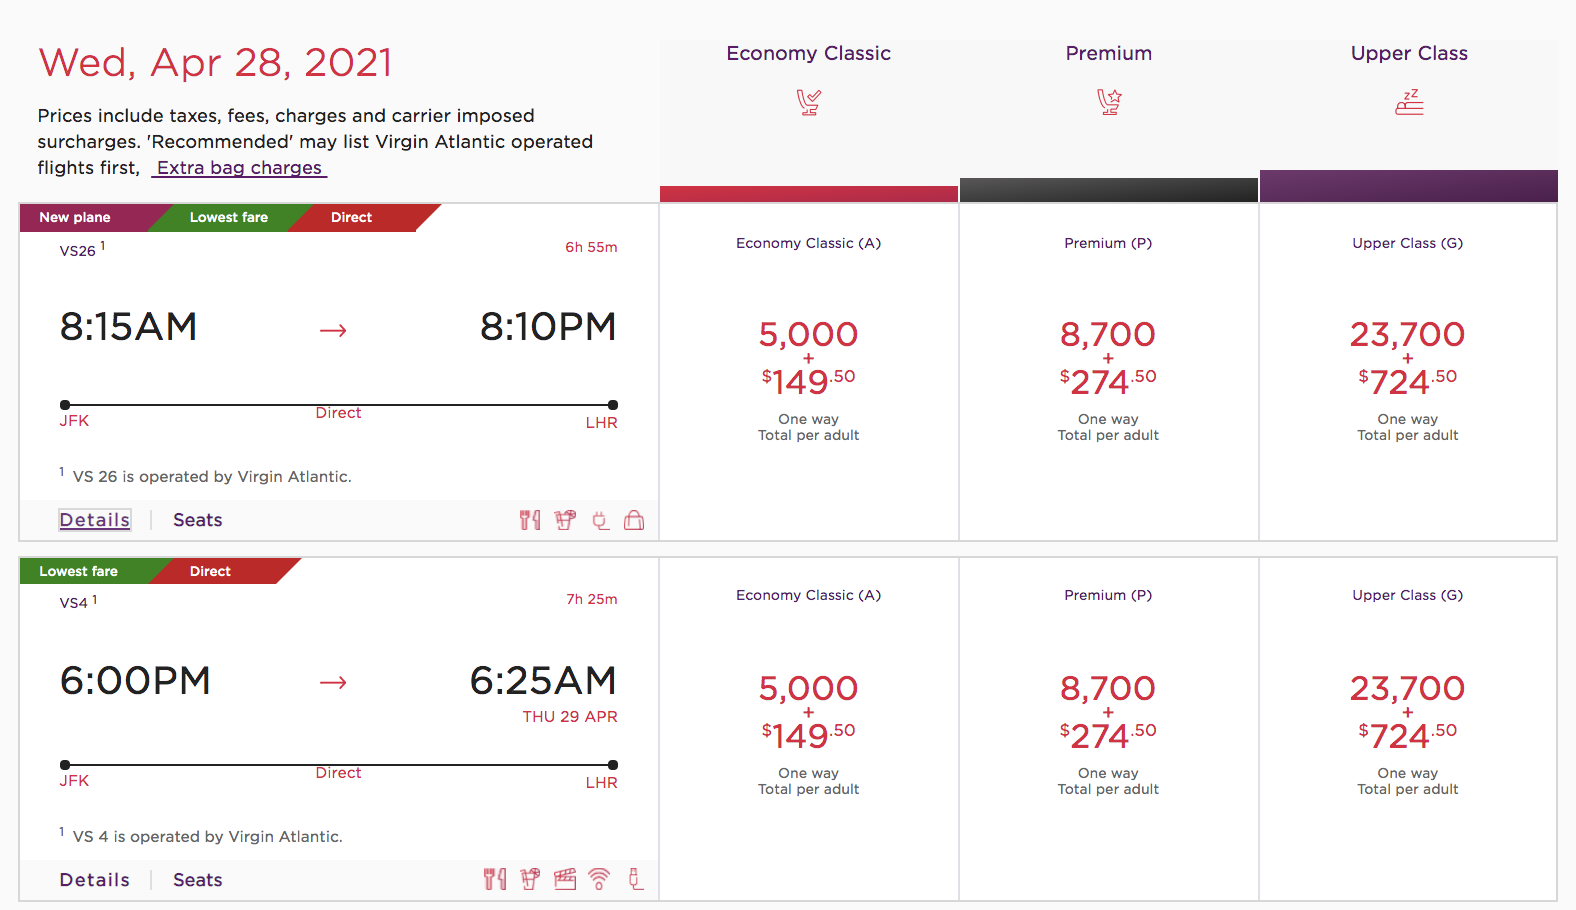This screenshot has width=1576, height=910.
Task: Expand Details for flight VS4
Action: 94,879
